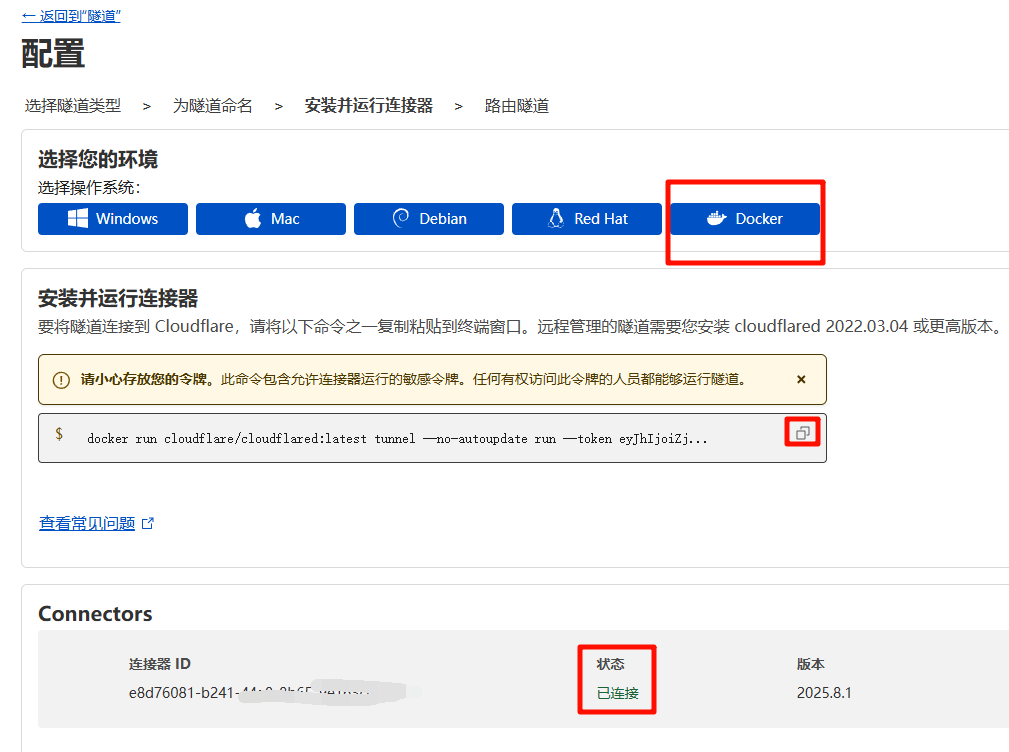Select Red Hat as the operating system

click(587, 219)
